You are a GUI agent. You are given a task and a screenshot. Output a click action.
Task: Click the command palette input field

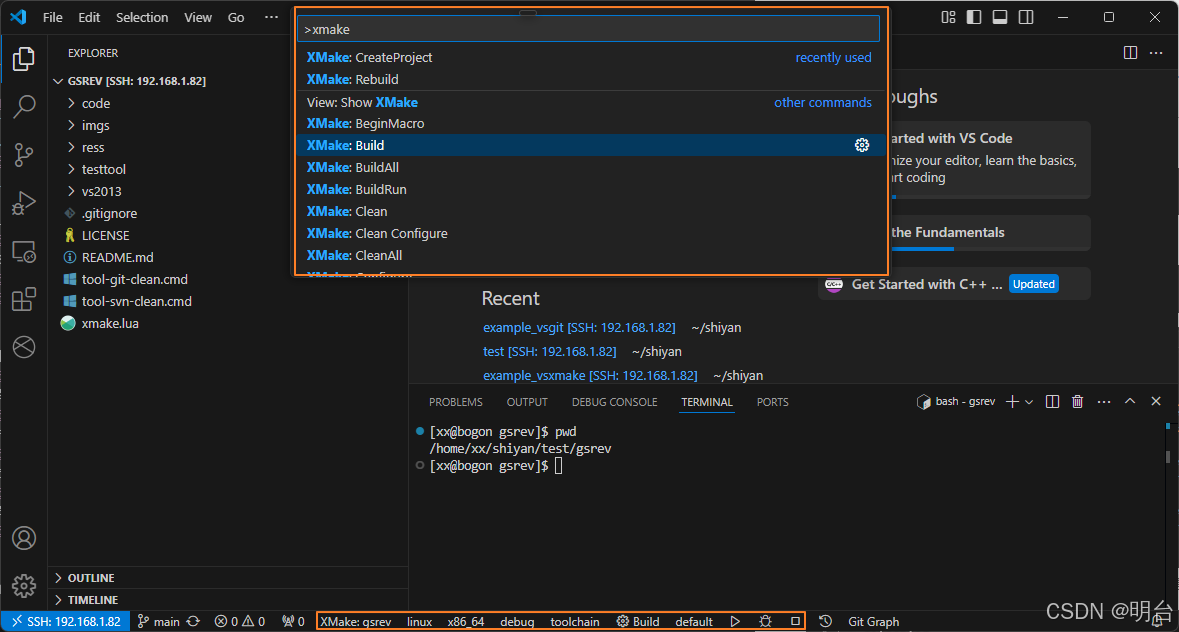pyautogui.click(x=589, y=29)
